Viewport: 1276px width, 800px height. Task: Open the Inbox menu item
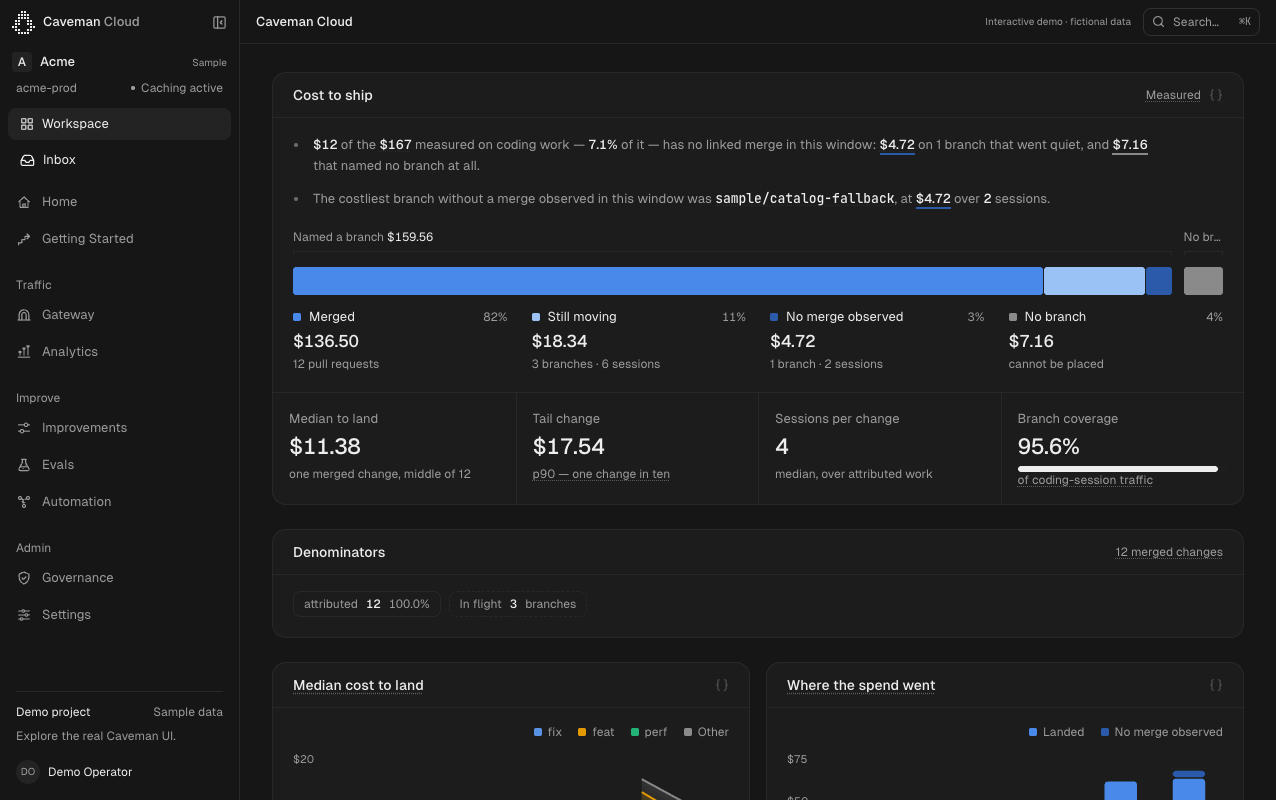(120, 160)
